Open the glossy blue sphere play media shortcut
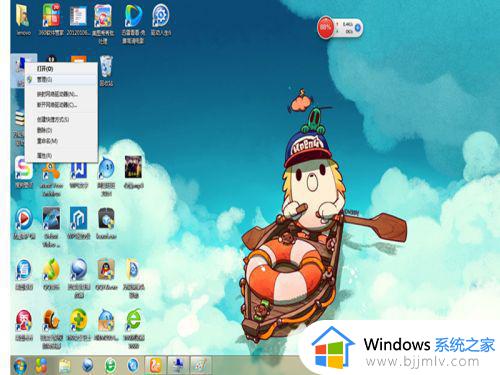This screenshot has height=375, width=500. (78, 277)
